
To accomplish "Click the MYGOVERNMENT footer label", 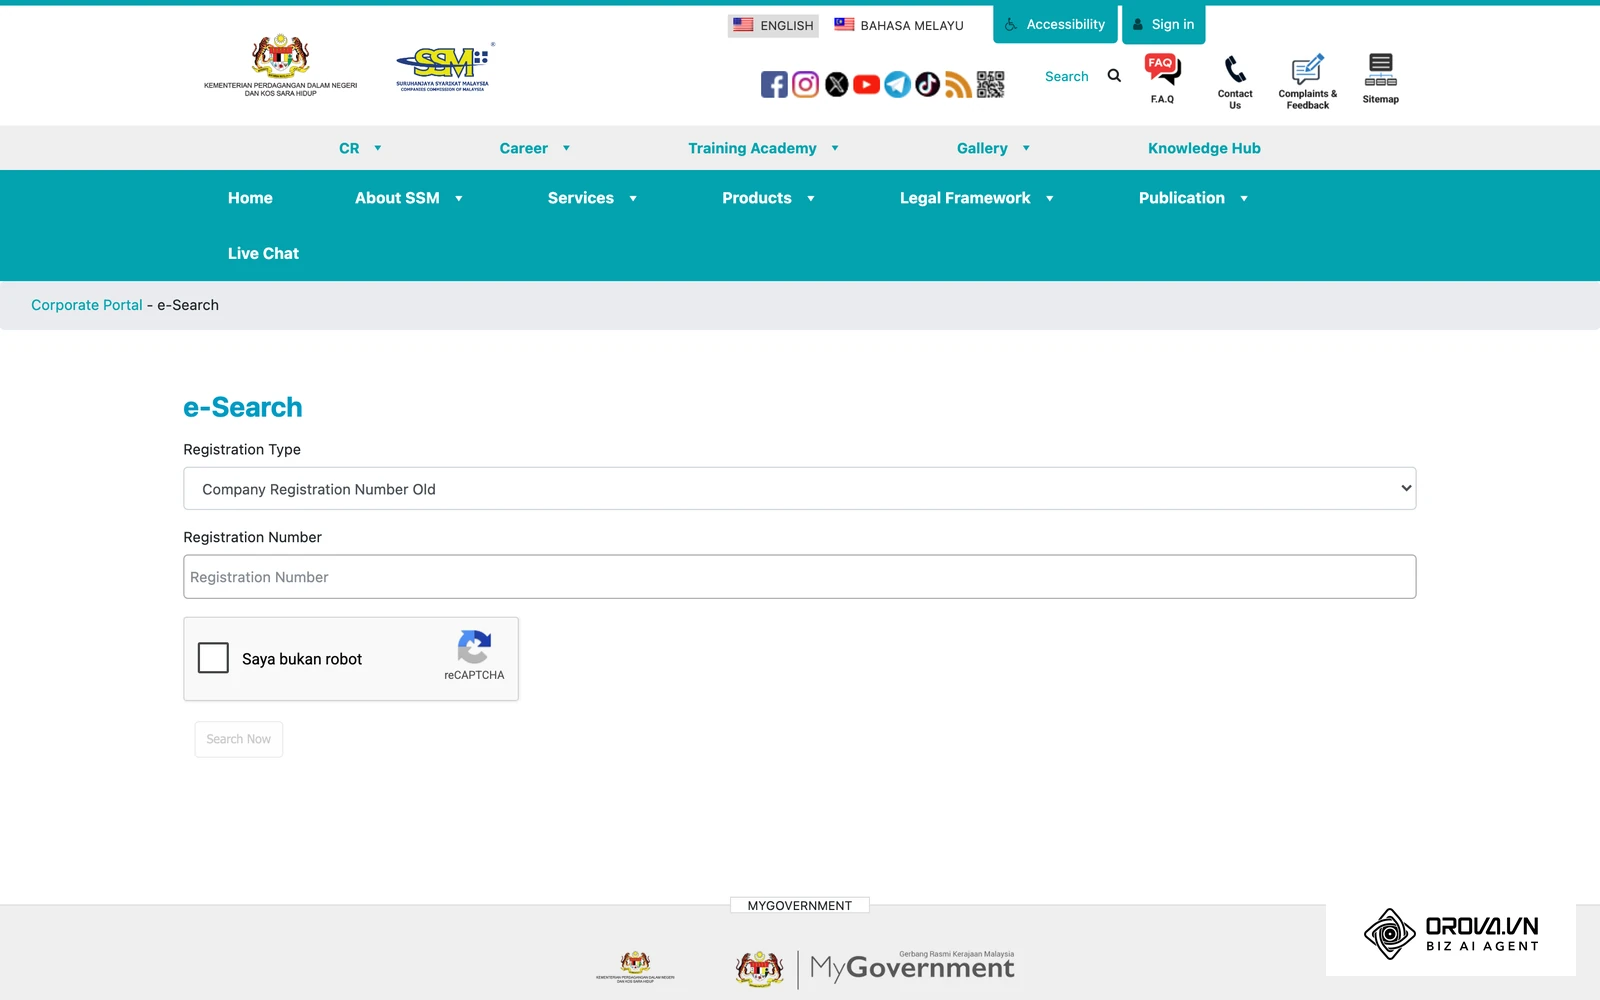I will click(800, 905).
